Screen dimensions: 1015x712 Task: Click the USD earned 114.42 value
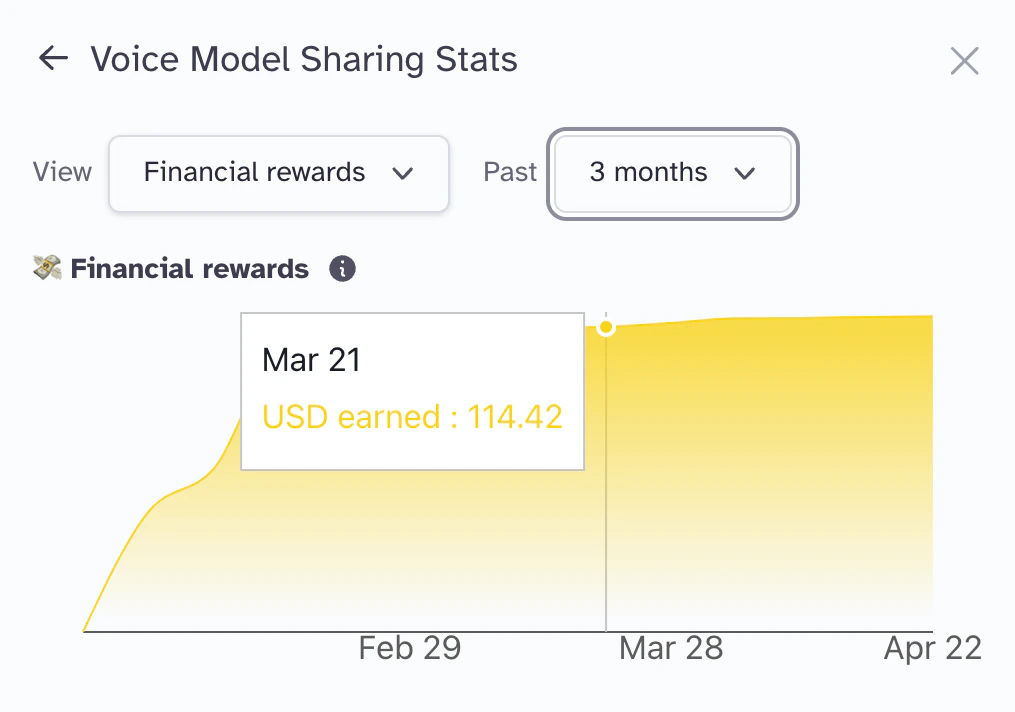(x=412, y=416)
